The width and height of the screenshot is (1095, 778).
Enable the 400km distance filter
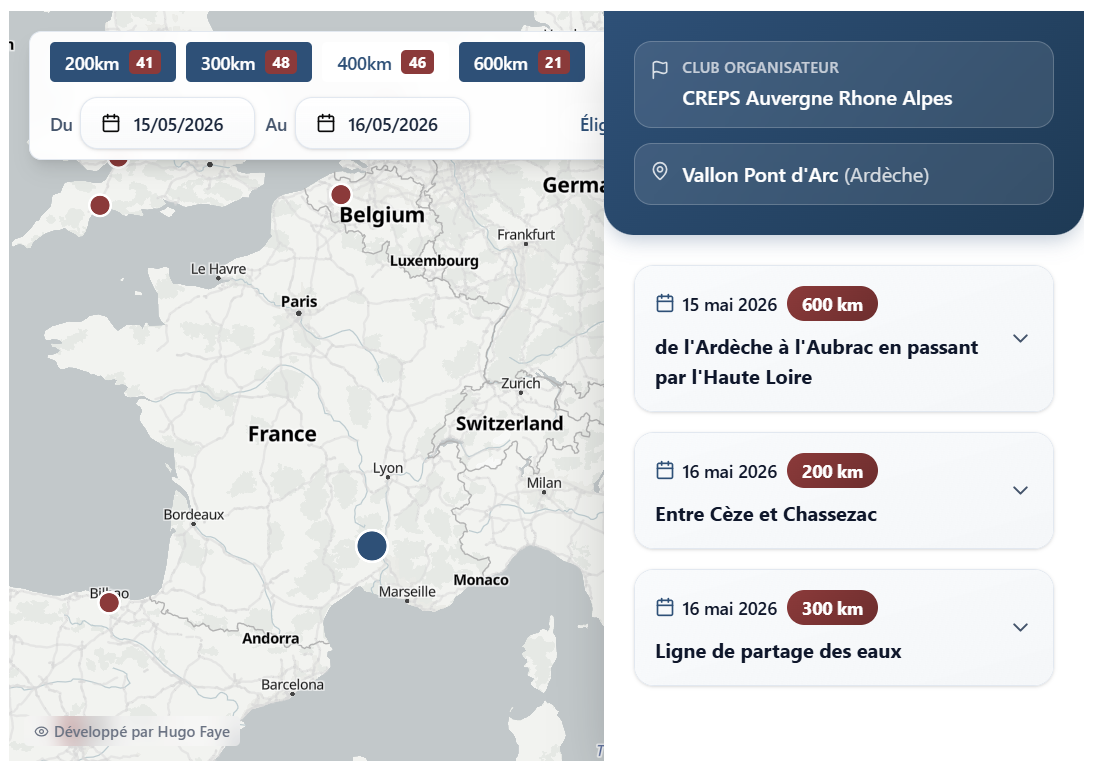(x=384, y=63)
